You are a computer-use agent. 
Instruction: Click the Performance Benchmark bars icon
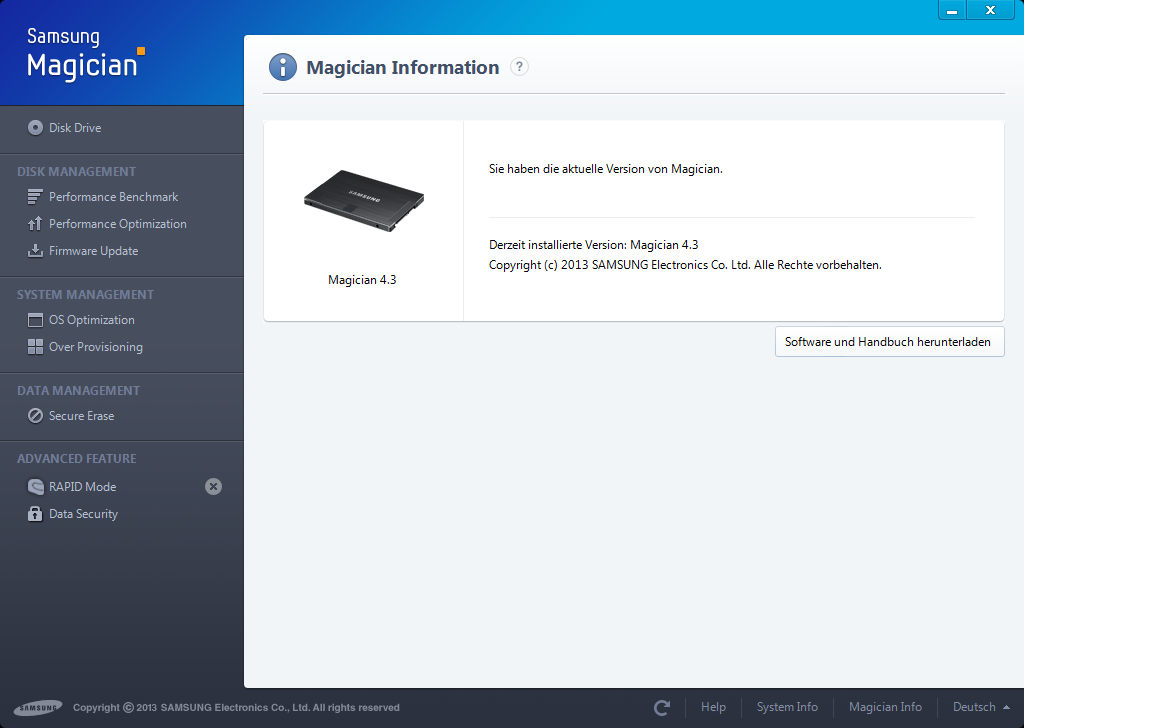35,197
